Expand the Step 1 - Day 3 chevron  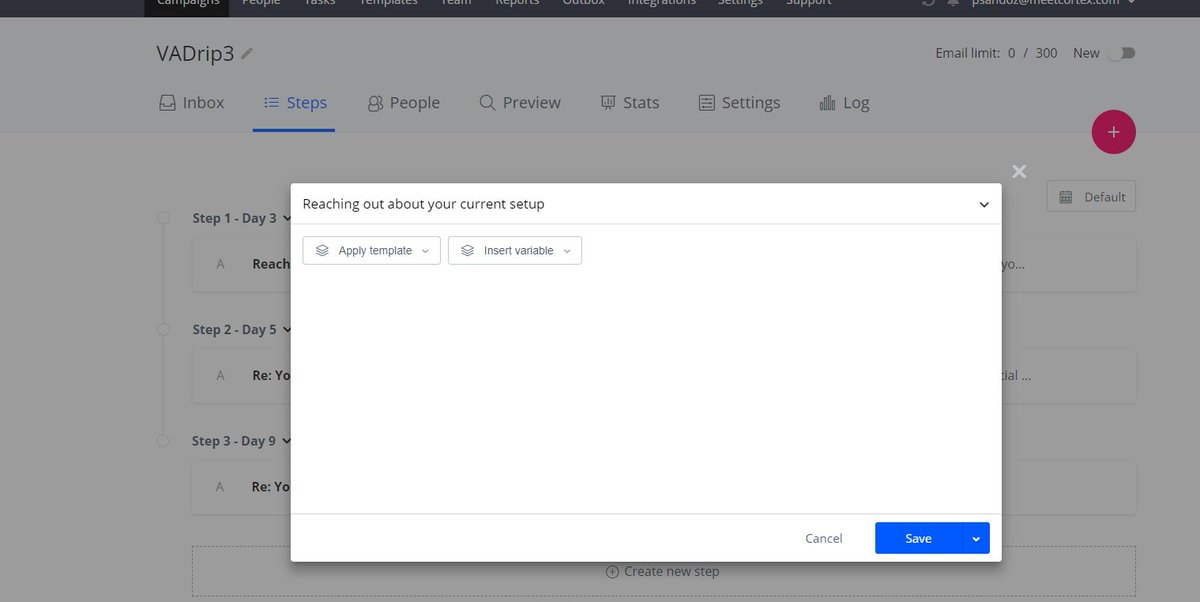point(287,218)
